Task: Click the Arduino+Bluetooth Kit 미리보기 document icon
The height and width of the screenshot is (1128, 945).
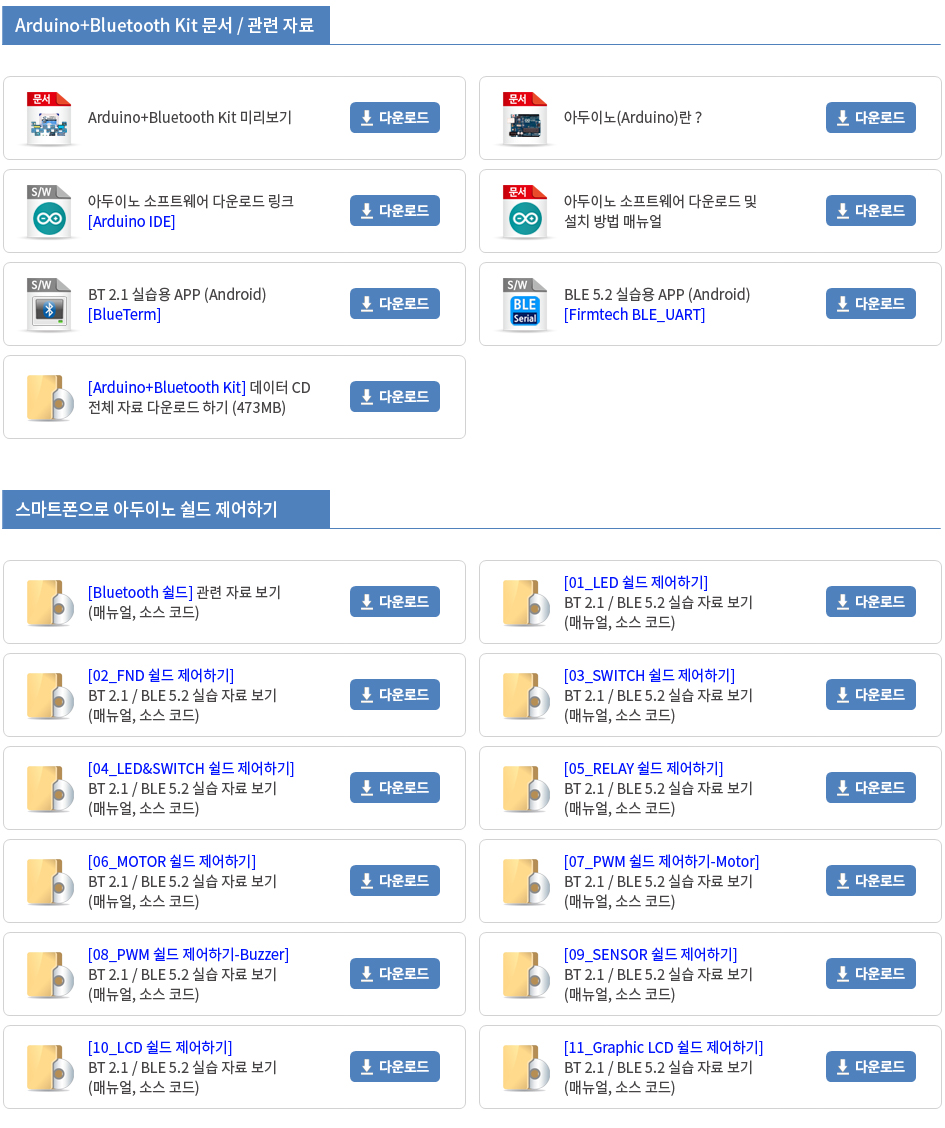Action: coord(49,119)
